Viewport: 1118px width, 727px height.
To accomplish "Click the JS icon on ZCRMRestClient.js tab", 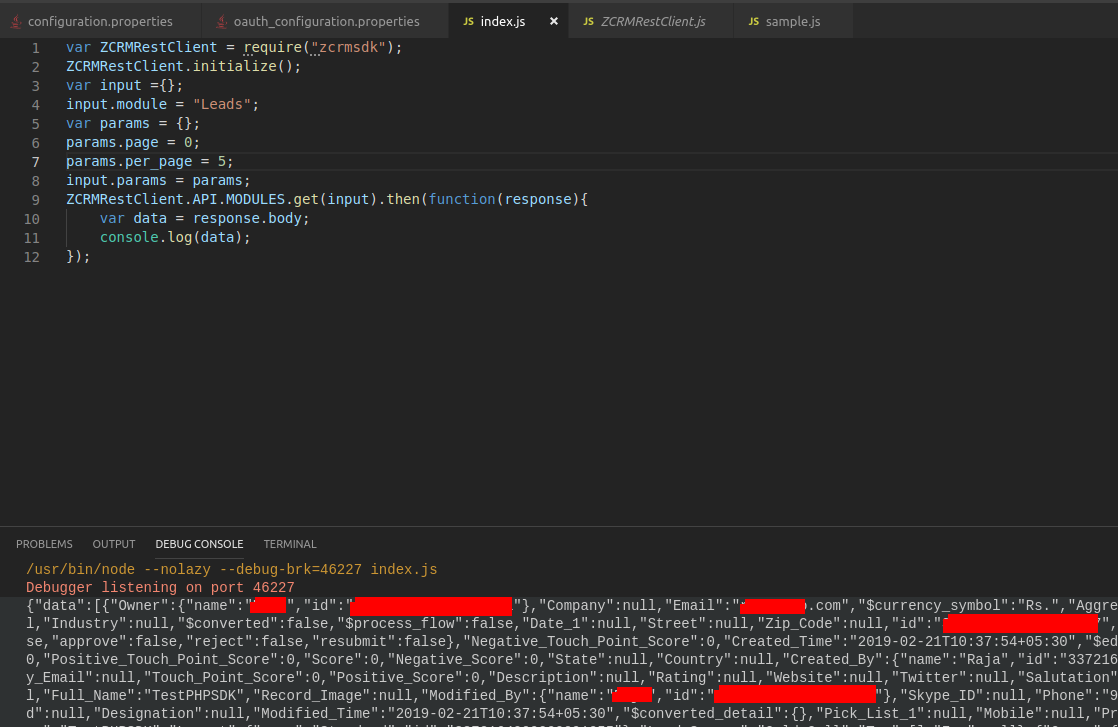I will tap(588, 21).
